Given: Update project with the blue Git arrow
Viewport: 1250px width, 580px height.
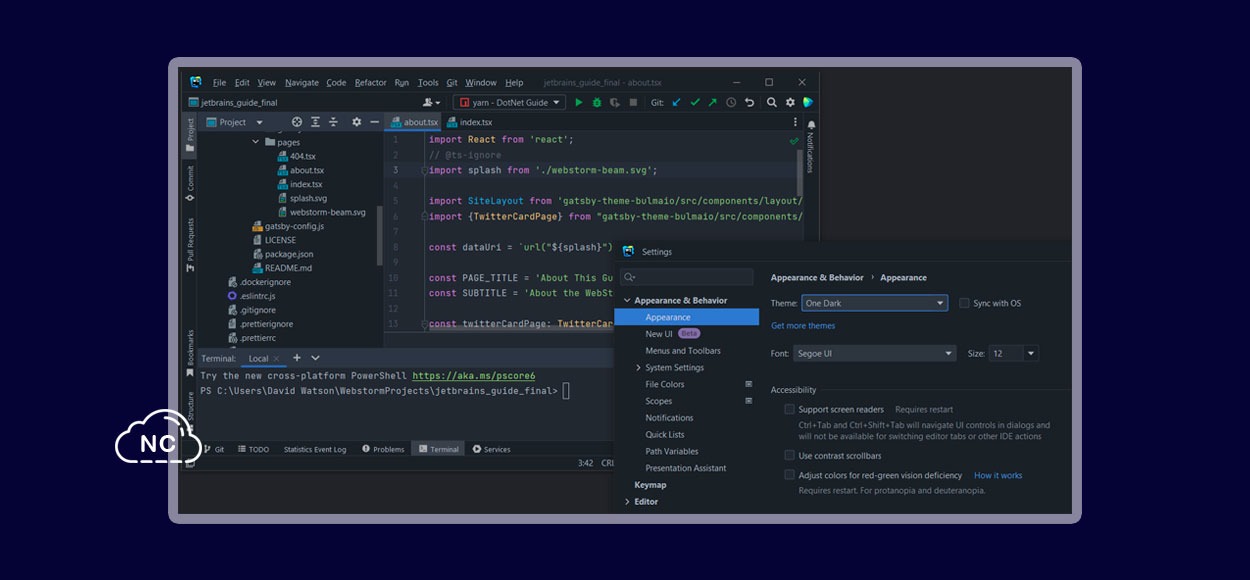Looking at the screenshot, I should coord(676,102).
